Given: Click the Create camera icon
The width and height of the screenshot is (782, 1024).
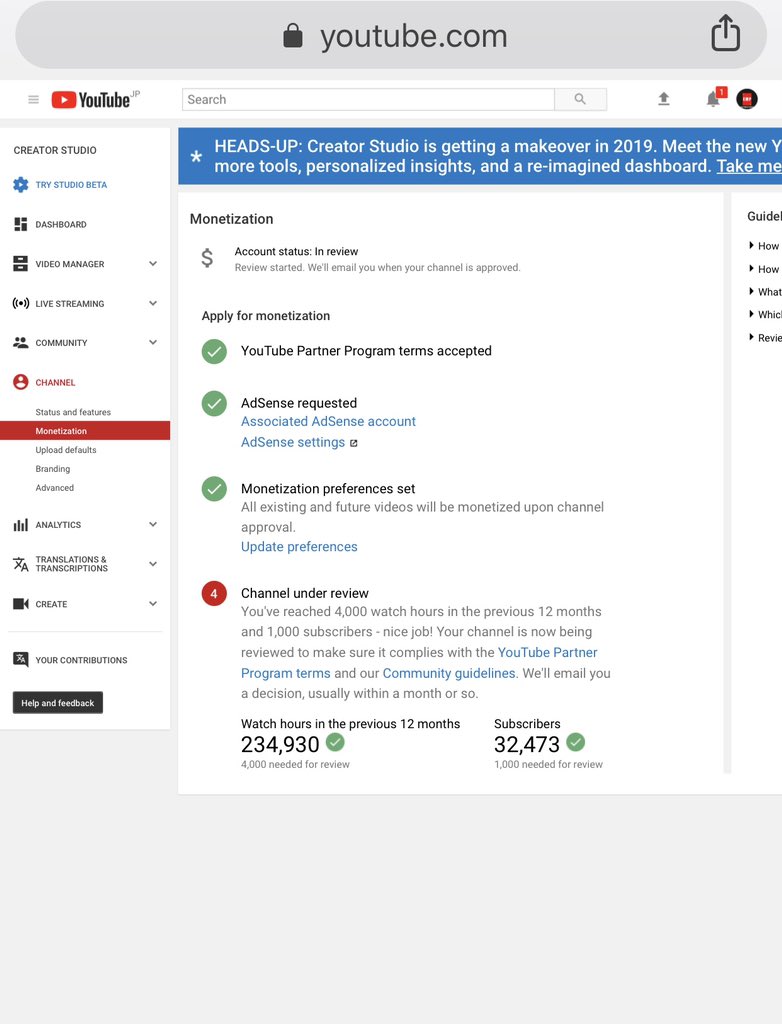Looking at the screenshot, I should (21, 603).
